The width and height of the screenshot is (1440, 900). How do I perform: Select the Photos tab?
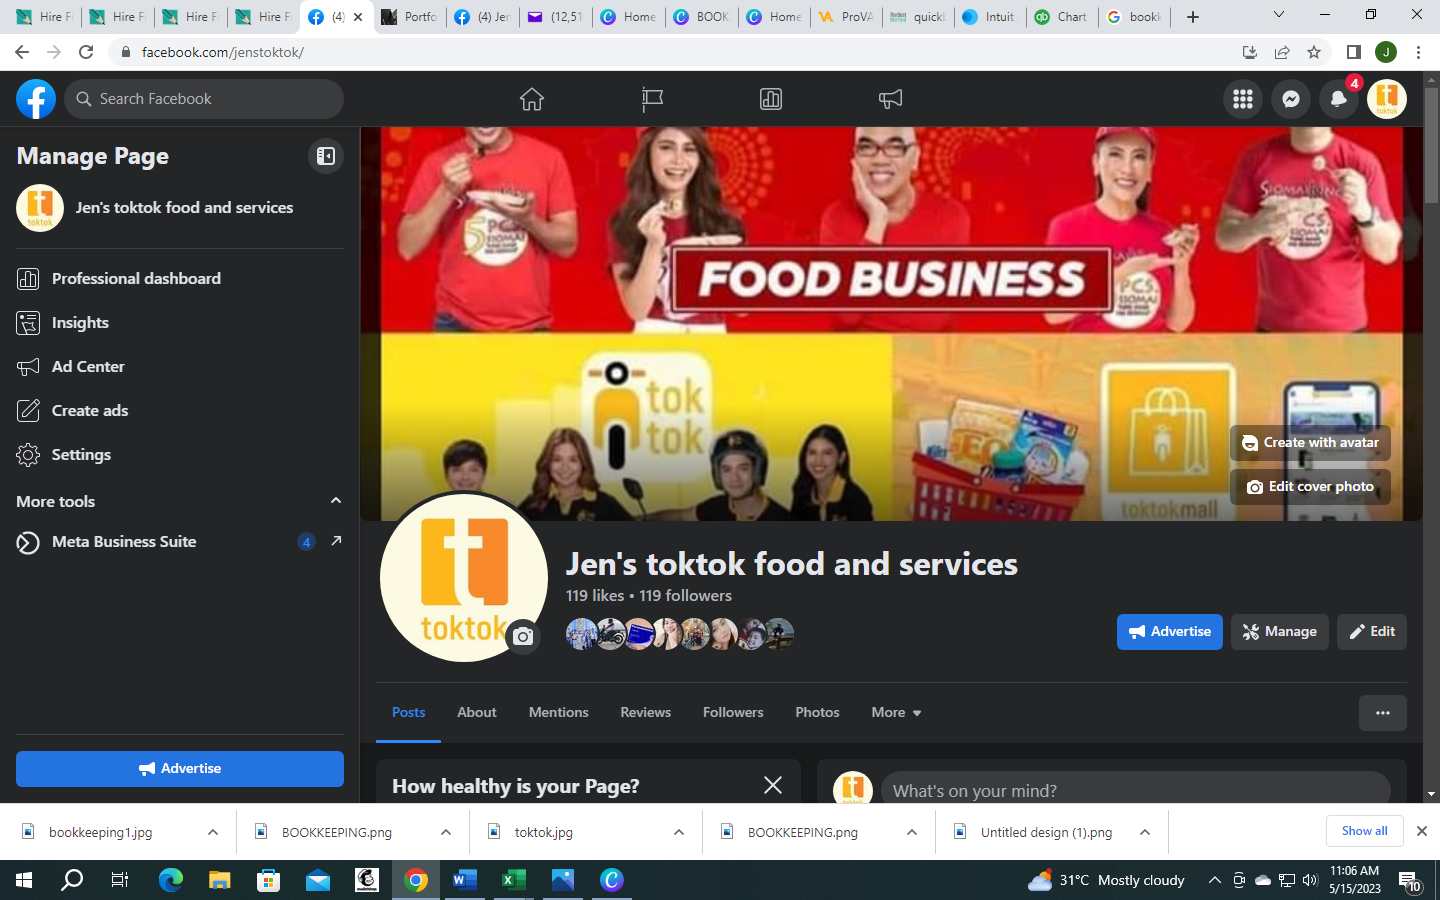pos(817,713)
